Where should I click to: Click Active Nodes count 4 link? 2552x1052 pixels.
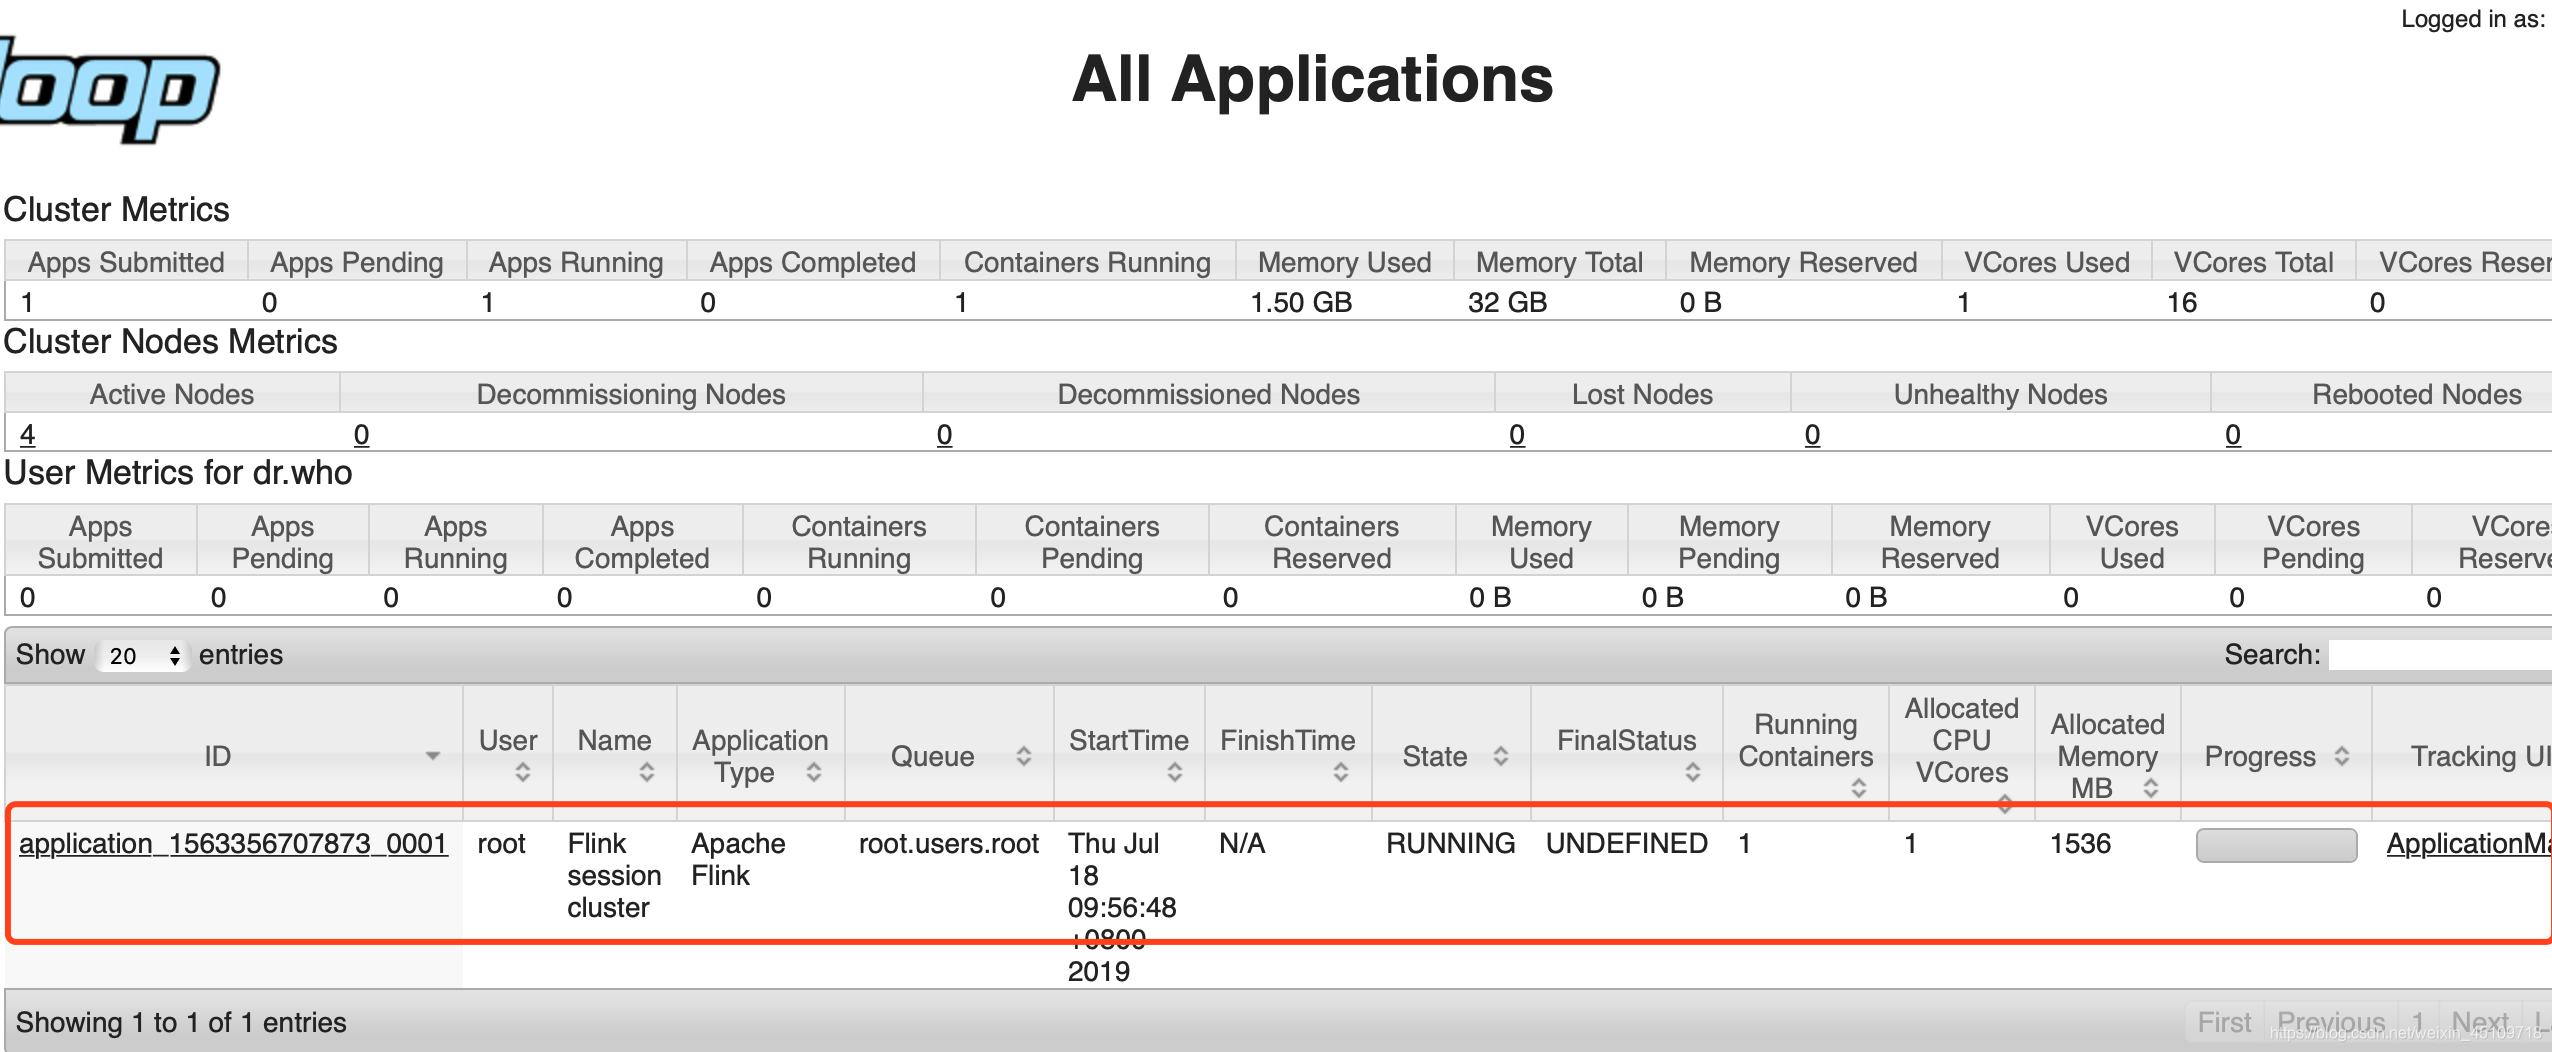point(27,435)
